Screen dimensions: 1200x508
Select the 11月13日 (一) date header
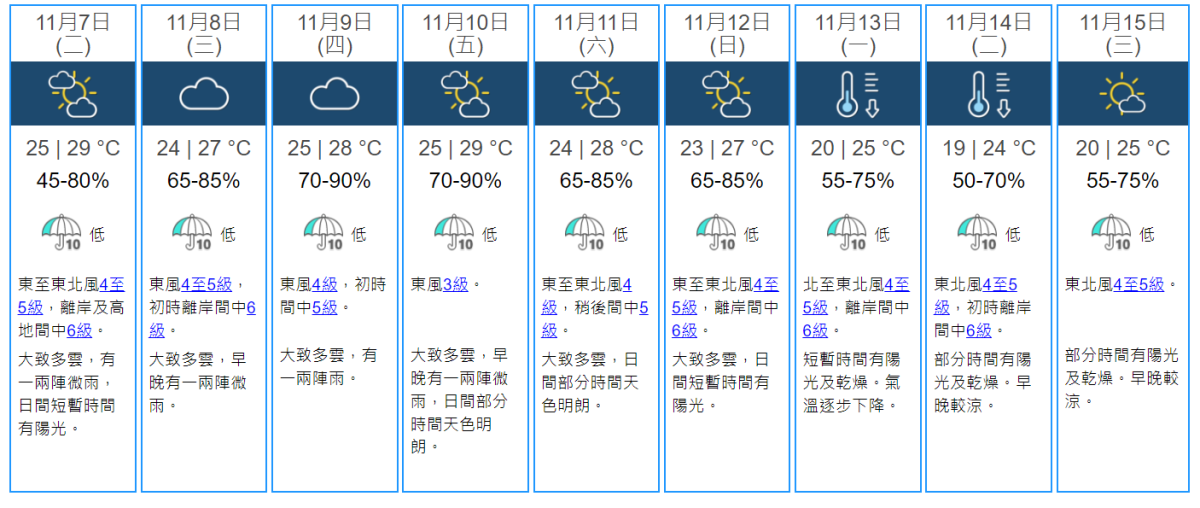point(857,32)
